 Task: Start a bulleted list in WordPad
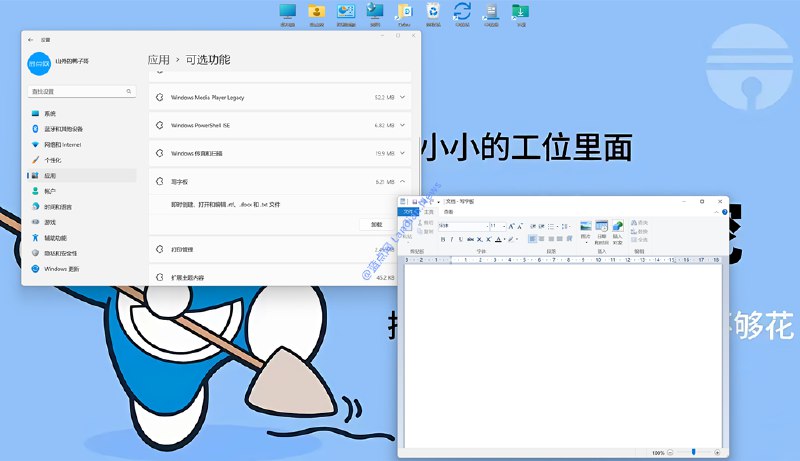point(551,226)
